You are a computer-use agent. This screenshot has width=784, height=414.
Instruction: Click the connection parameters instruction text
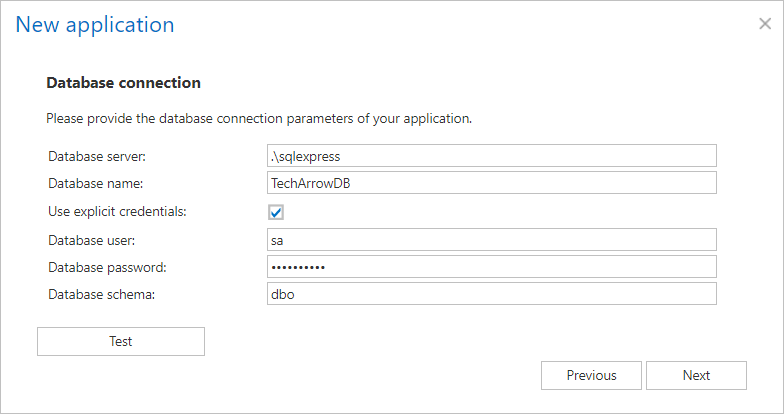[x=258, y=118]
